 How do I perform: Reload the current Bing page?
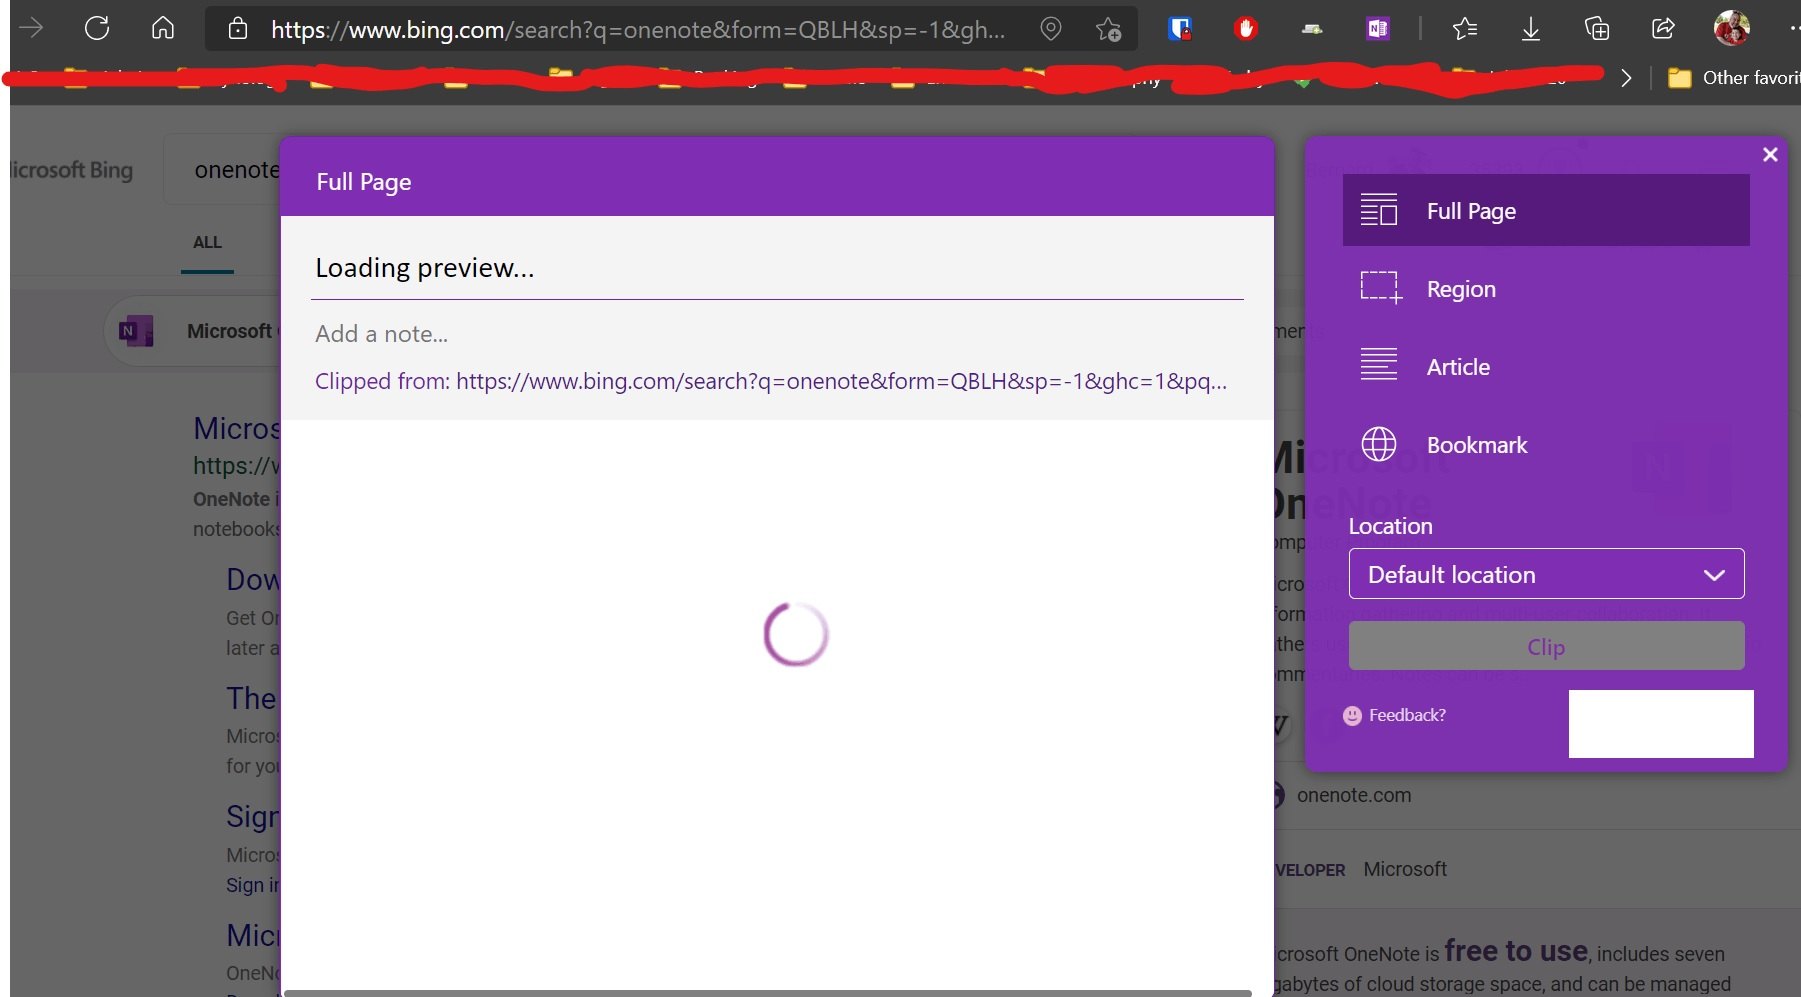[x=97, y=28]
